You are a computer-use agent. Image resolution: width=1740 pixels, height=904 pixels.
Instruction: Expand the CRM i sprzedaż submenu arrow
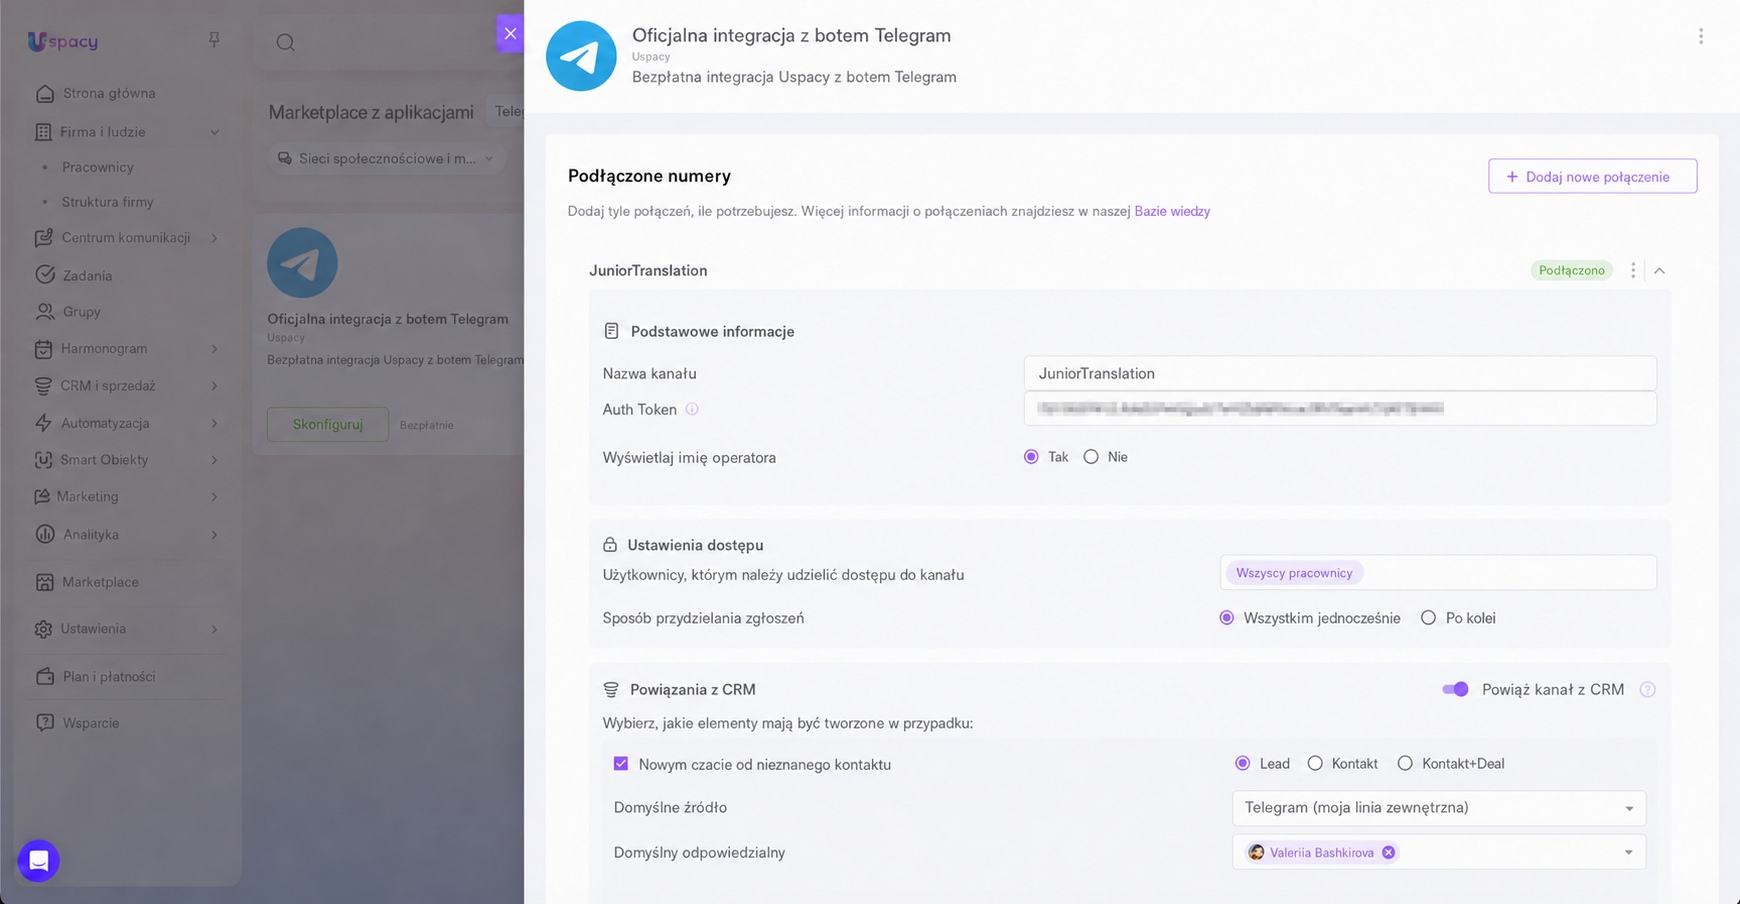214,386
